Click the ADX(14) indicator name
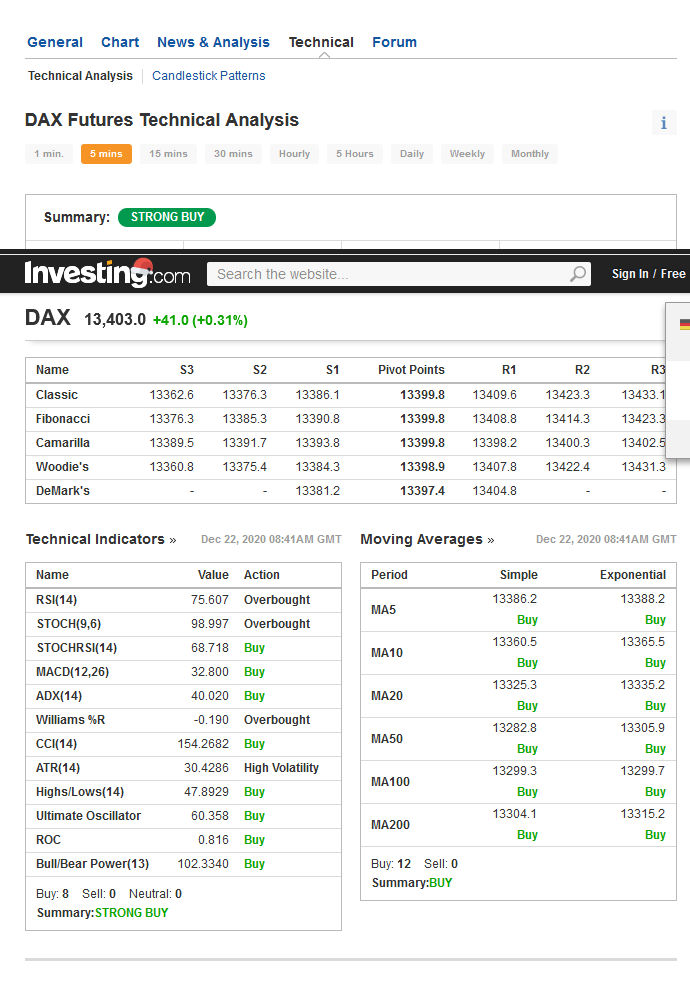The height and width of the screenshot is (985, 690). coord(59,696)
